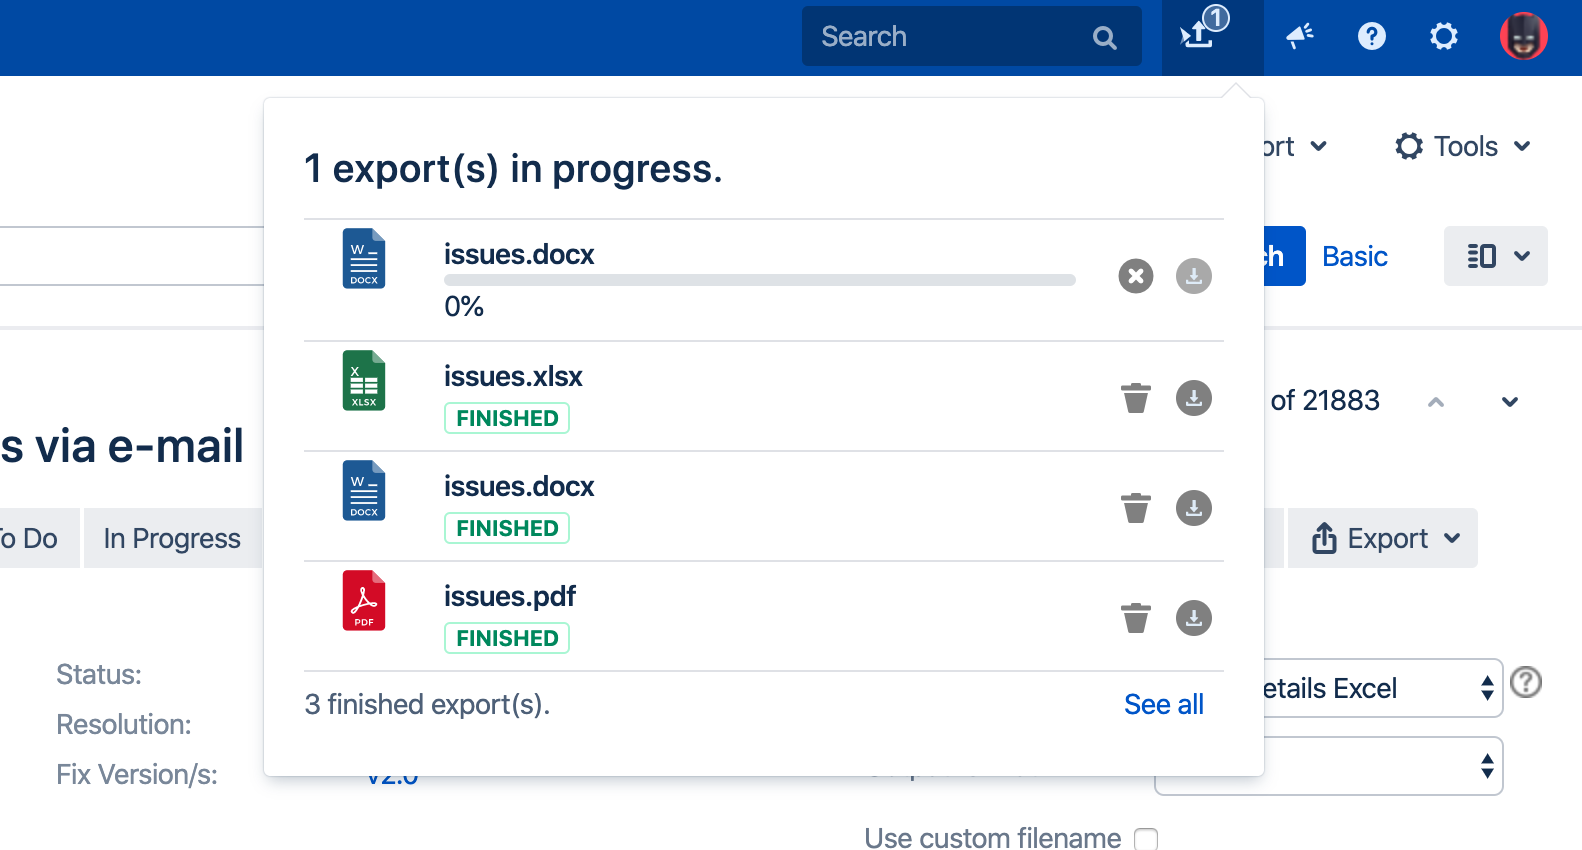Download the finished issues.xlsx file
This screenshot has height=850, width=1582.
click(x=1193, y=398)
